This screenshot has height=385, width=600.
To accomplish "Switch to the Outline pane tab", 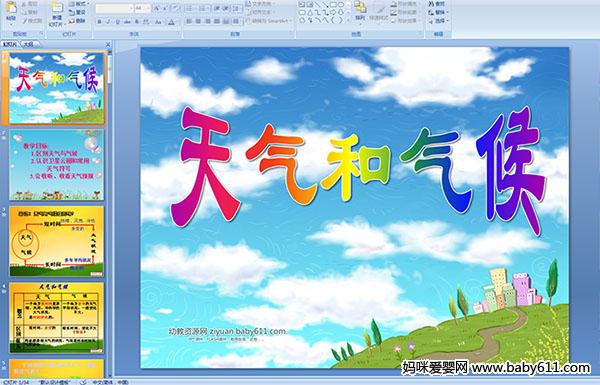I will [28, 44].
